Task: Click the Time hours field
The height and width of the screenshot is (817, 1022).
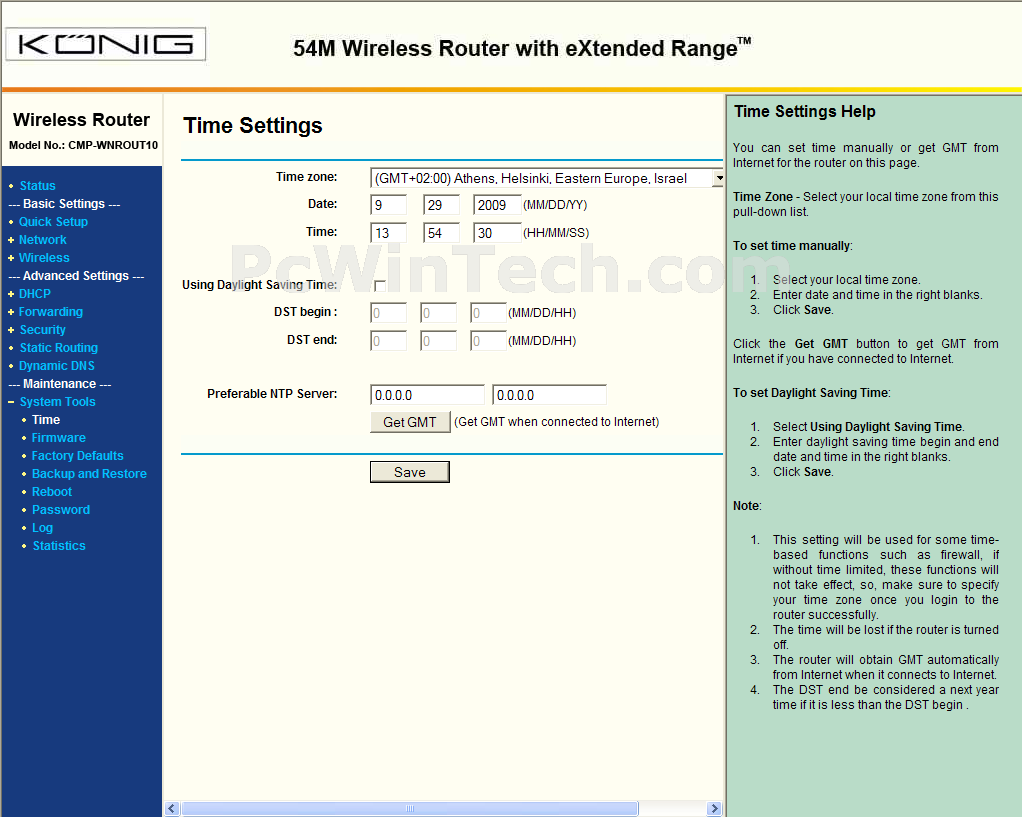Action: click(x=388, y=233)
